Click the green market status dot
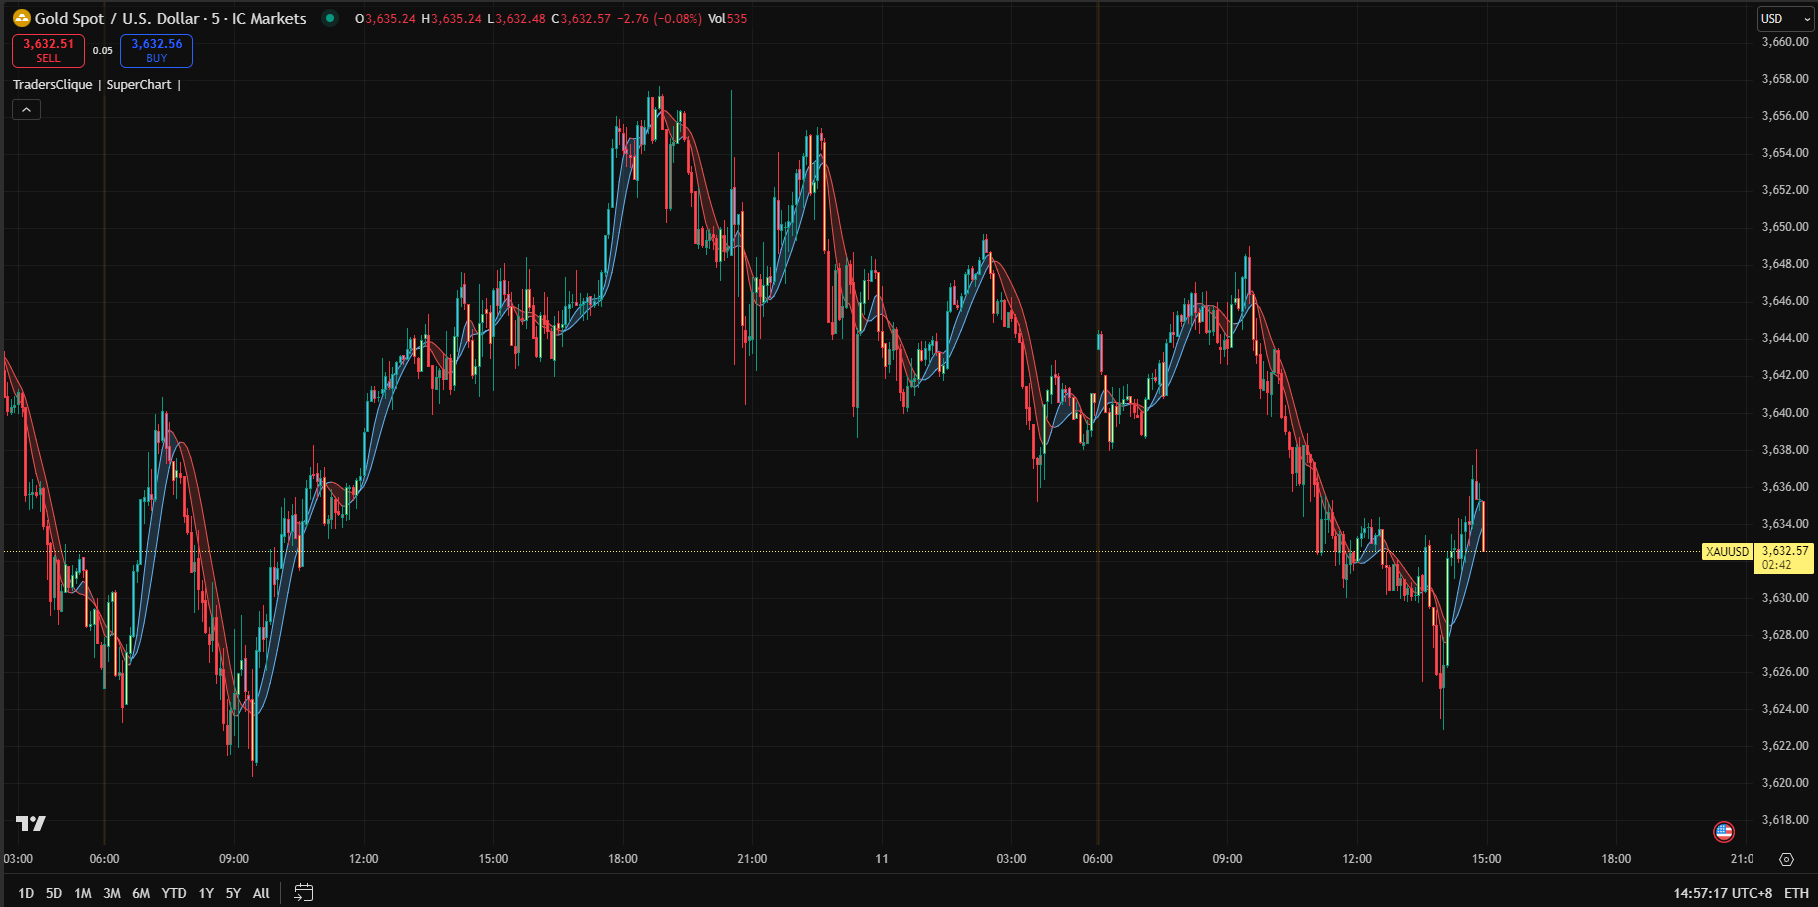Image resolution: width=1818 pixels, height=907 pixels. [x=330, y=18]
